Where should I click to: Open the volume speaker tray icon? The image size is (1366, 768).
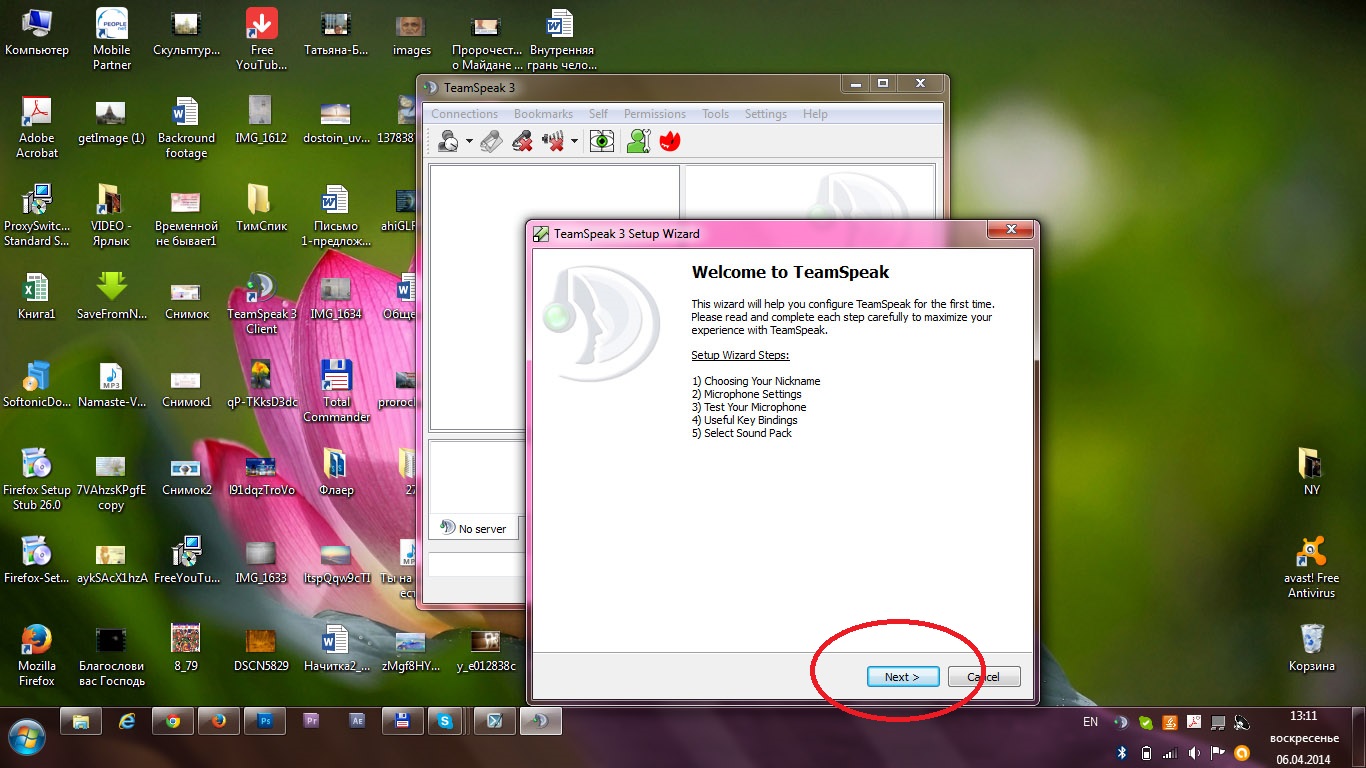(x=1194, y=752)
